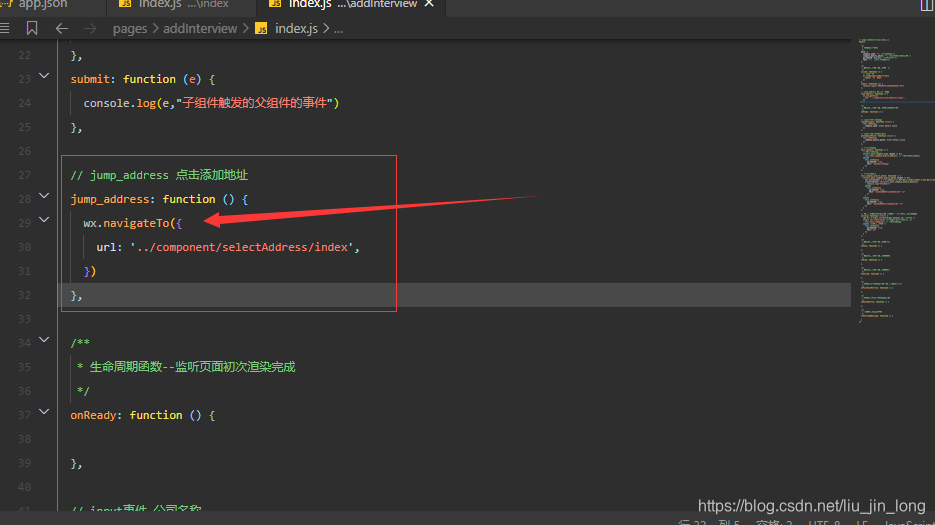The height and width of the screenshot is (525, 935).
Task: Go forward with the right arrow
Action: [x=89, y=28]
